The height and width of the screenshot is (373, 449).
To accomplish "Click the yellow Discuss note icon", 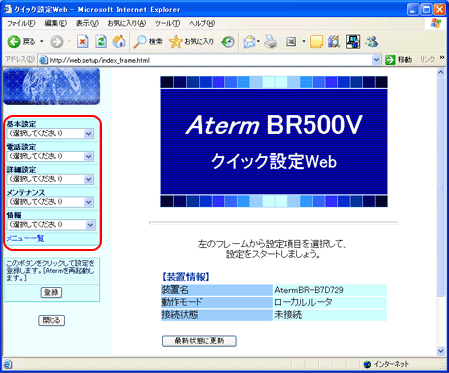I will (316, 42).
